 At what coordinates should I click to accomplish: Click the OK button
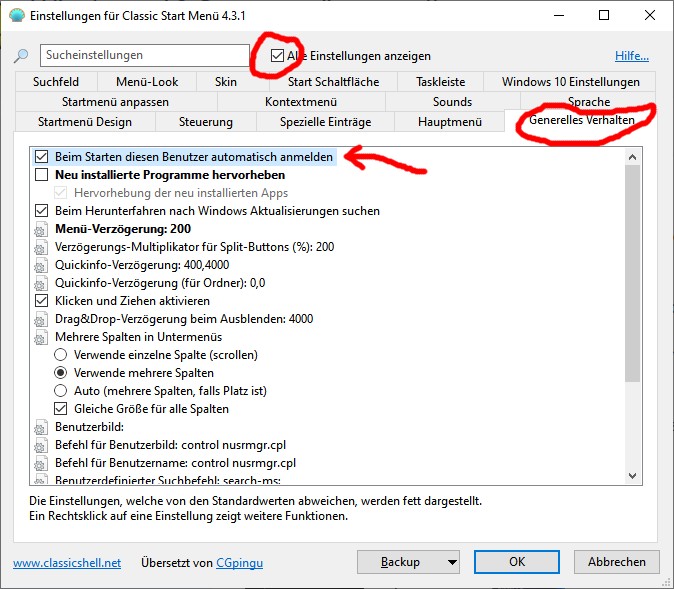tap(517, 562)
